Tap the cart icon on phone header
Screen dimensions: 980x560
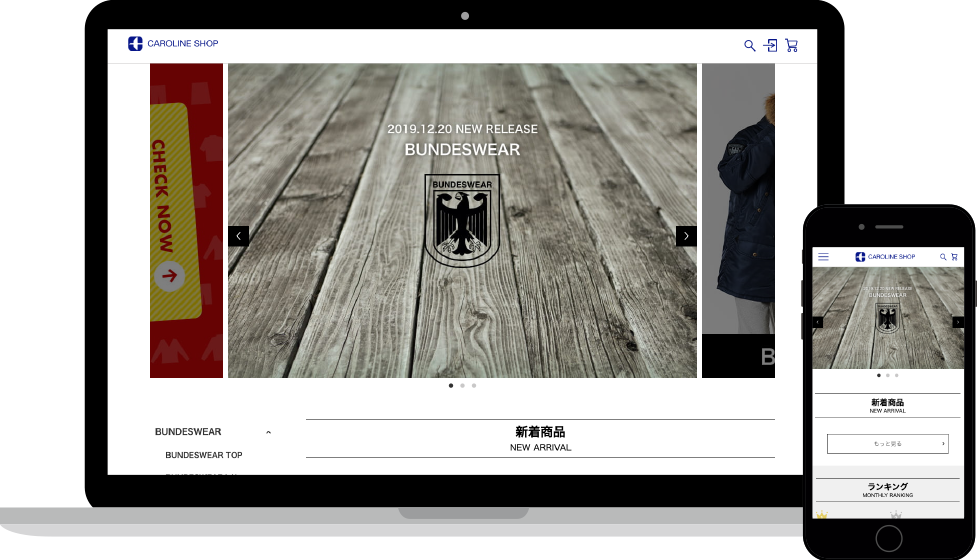click(954, 257)
